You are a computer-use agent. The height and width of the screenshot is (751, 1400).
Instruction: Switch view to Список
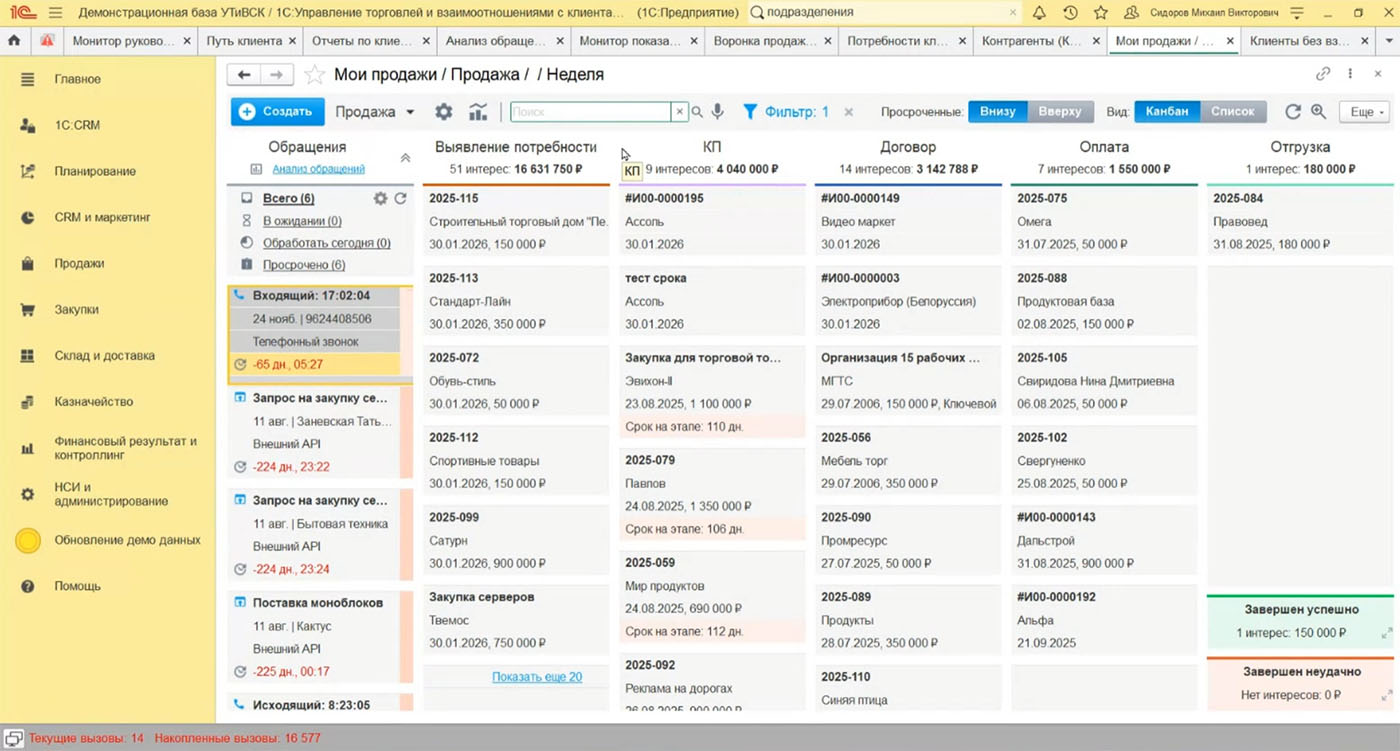pyautogui.click(x=1233, y=112)
